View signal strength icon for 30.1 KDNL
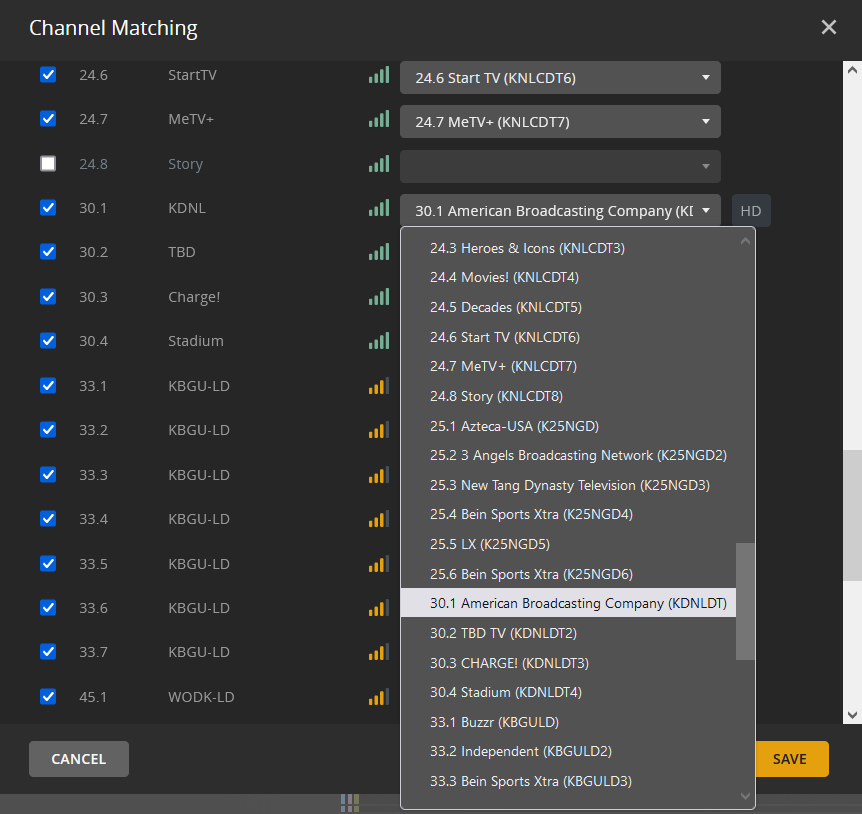The height and width of the screenshot is (814, 862). point(379,207)
